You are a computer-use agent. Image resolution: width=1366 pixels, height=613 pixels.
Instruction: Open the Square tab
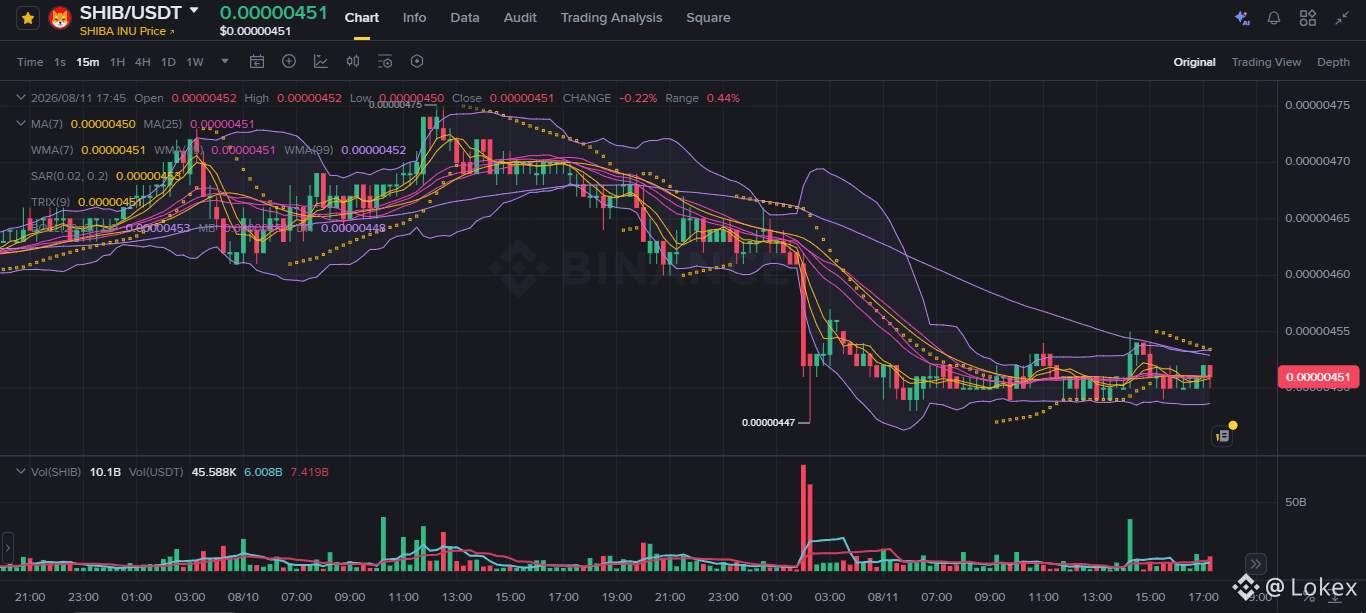[x=708, y=18]
